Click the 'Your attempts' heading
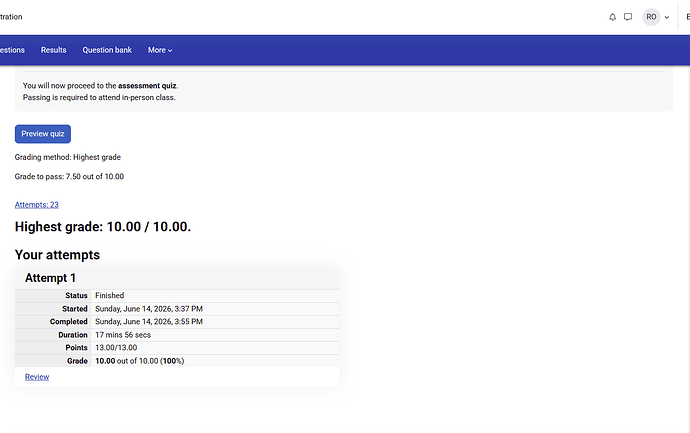 57,255
